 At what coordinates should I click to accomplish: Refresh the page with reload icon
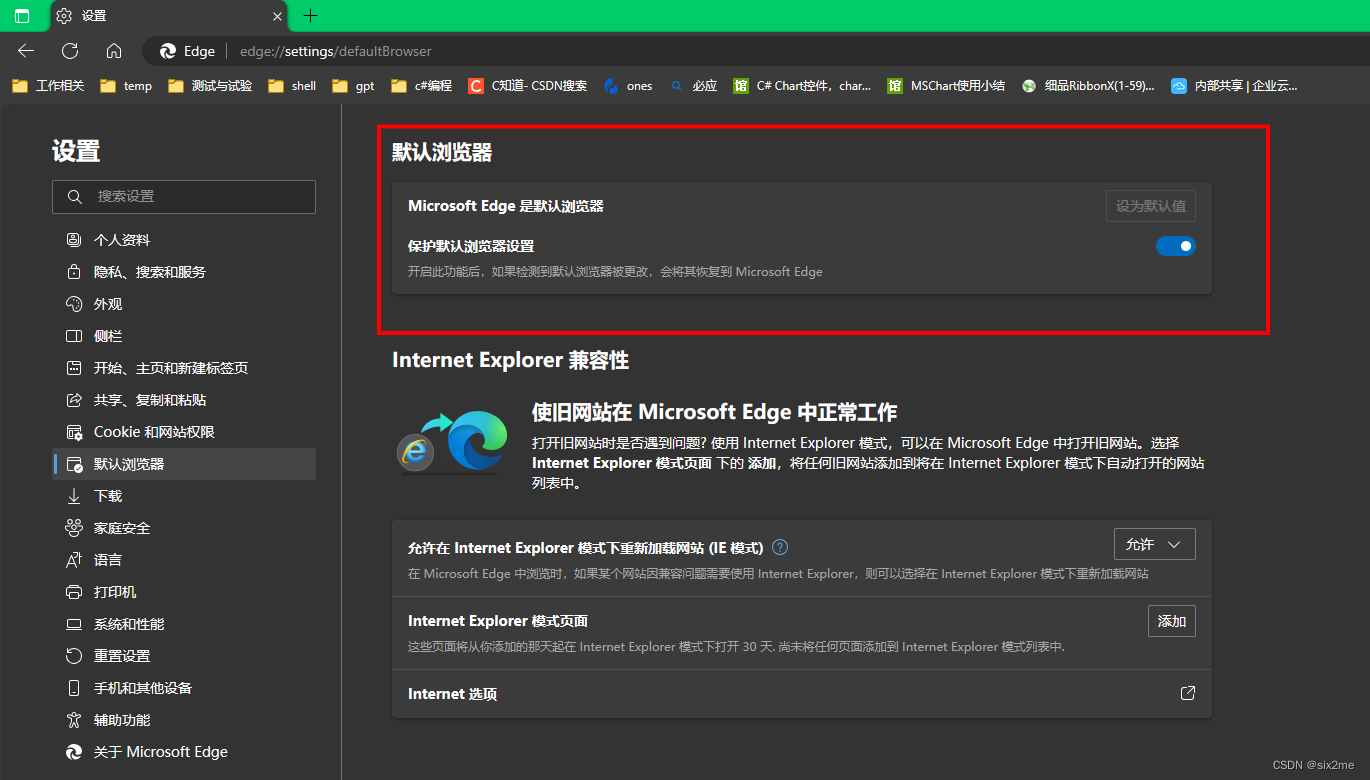[x=70, y=51]
